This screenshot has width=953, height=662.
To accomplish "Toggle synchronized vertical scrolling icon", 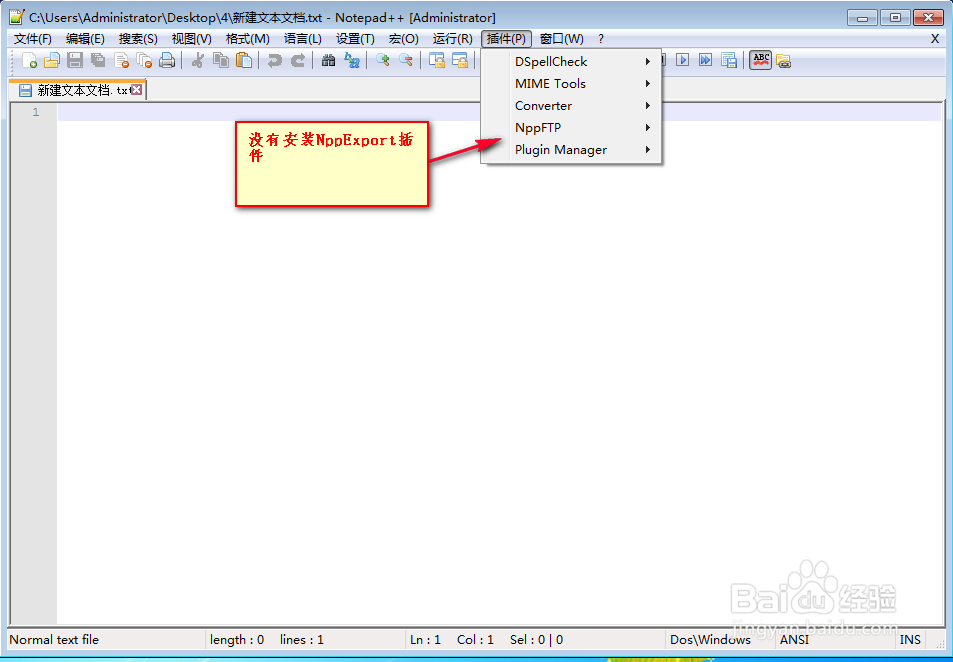I will tap(437, 60).
